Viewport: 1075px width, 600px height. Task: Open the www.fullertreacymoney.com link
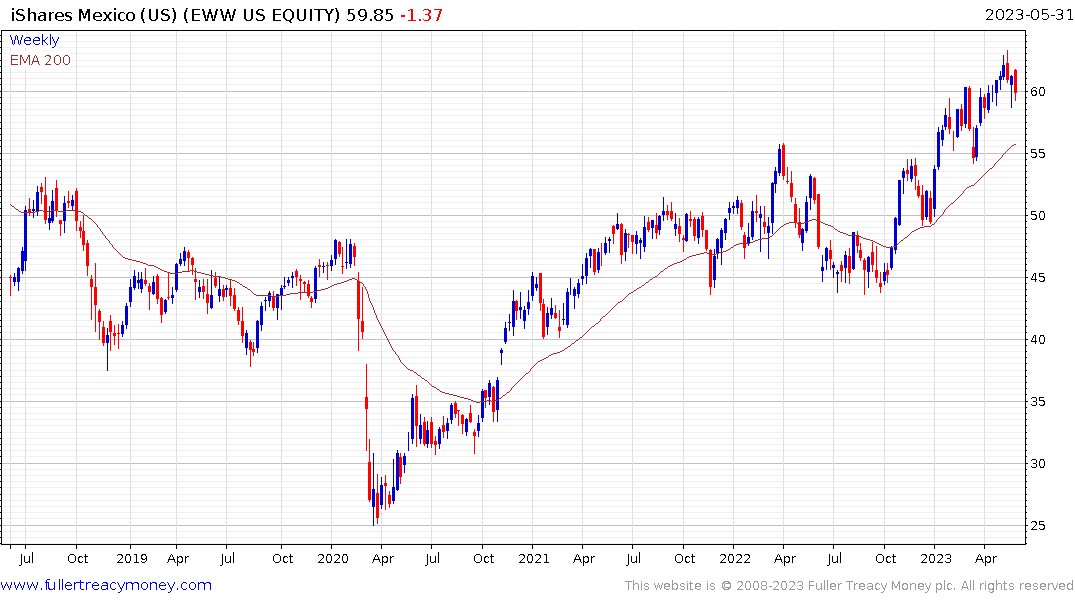click(x=106, y=585)
